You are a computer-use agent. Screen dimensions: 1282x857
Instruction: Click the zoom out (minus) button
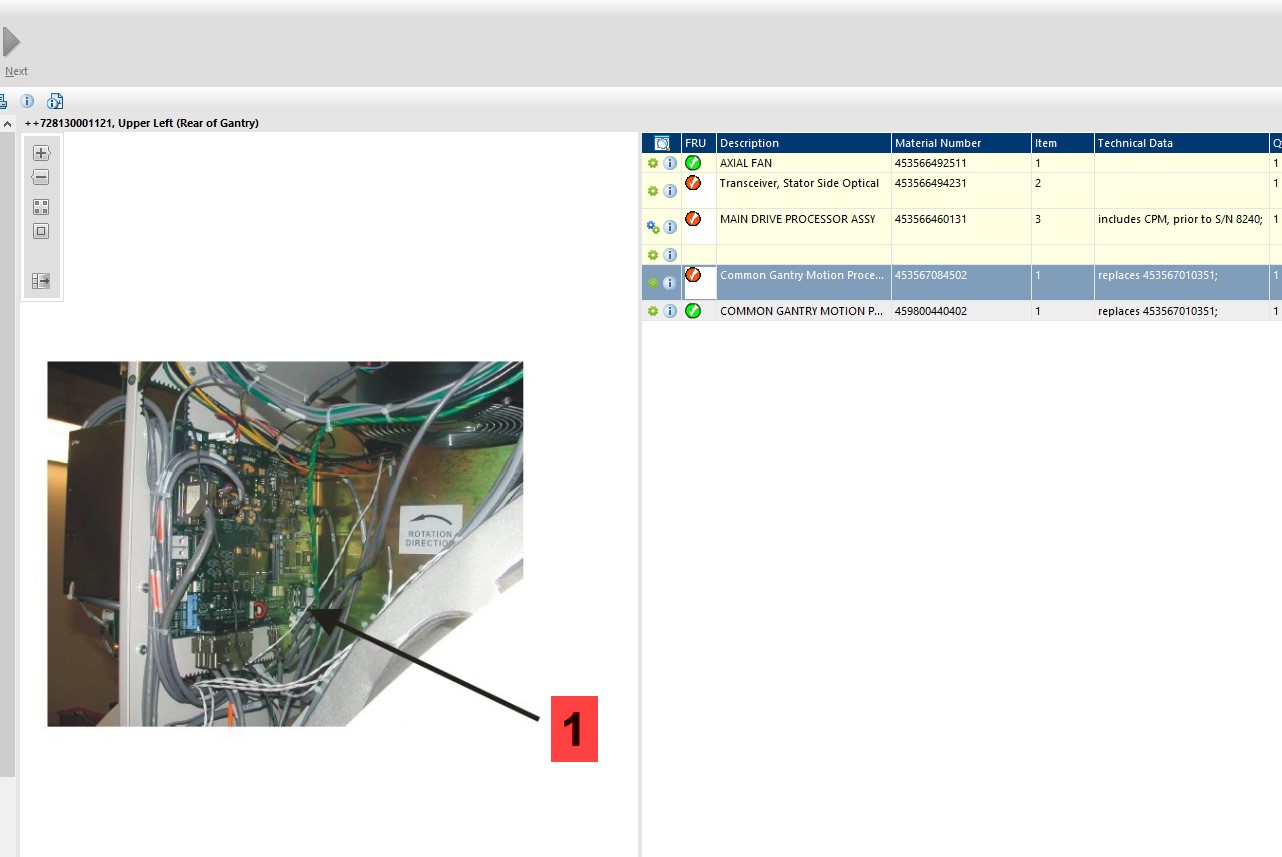click(41, 177)
